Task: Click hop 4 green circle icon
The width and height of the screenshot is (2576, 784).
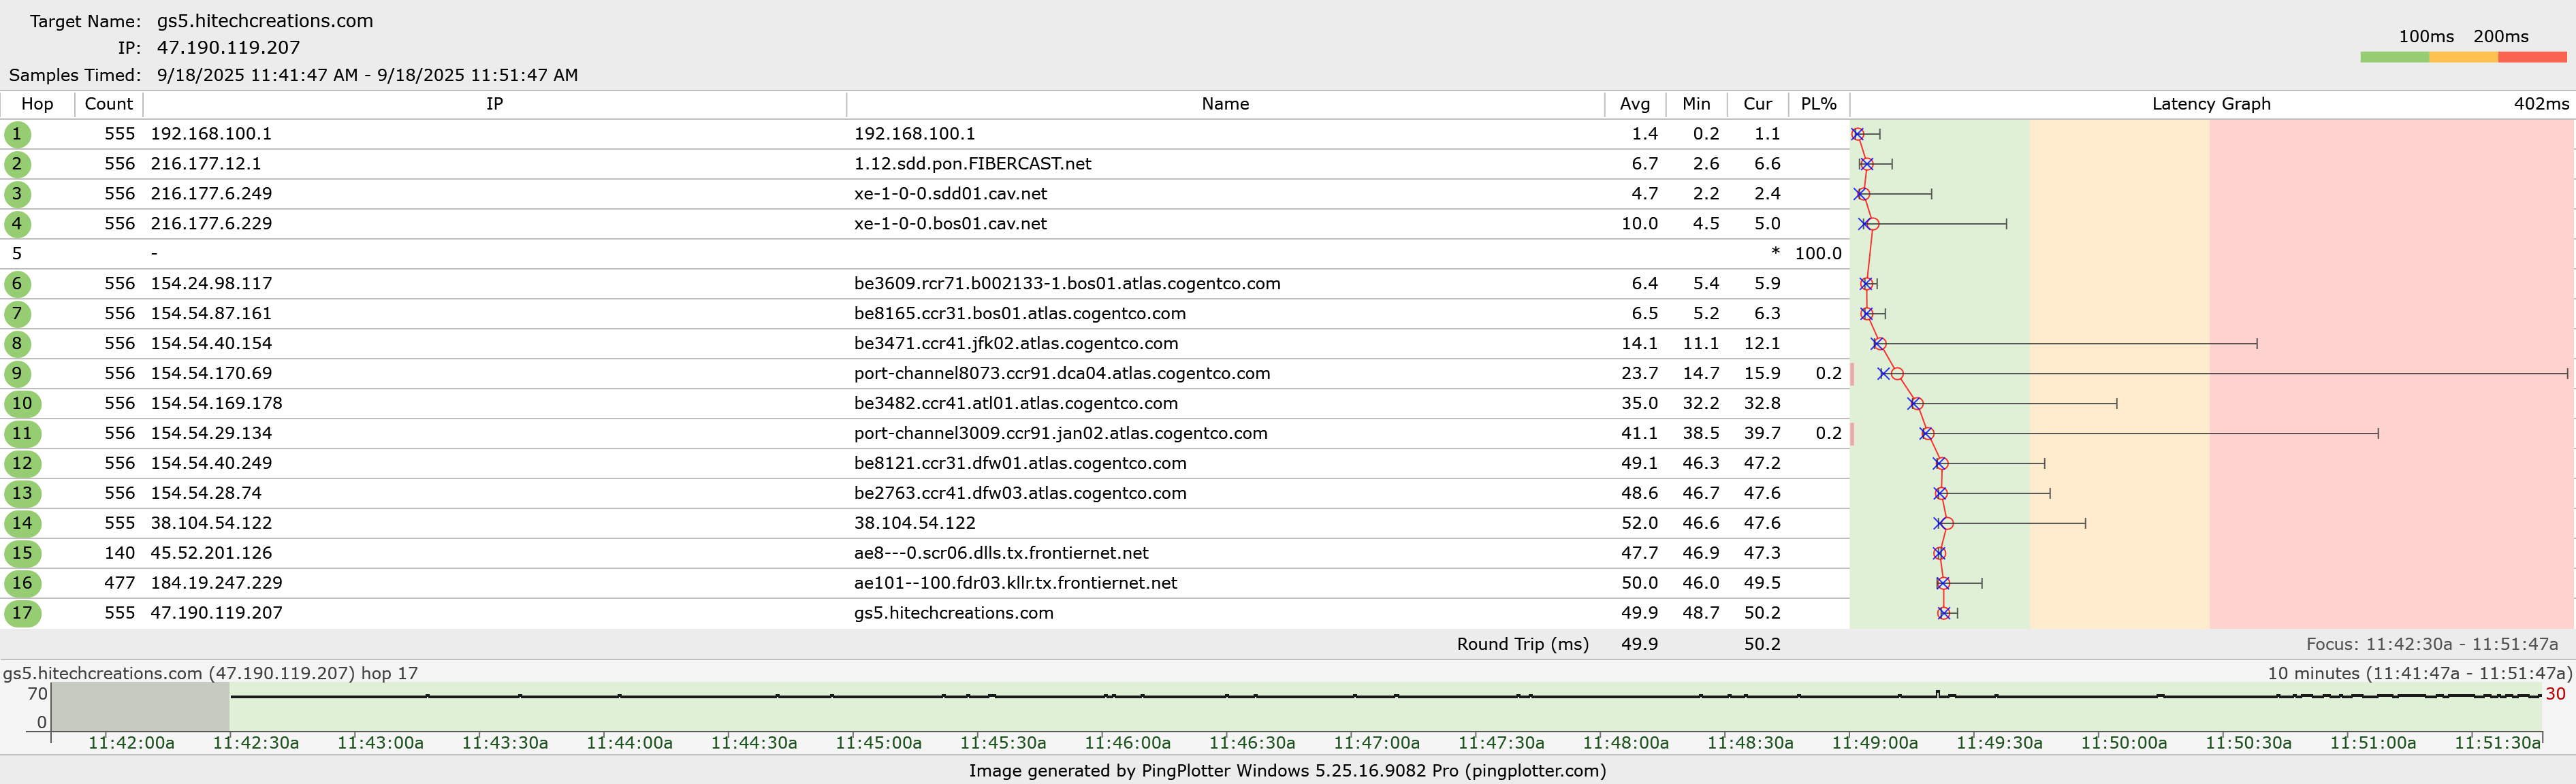Action: (17, 224)
